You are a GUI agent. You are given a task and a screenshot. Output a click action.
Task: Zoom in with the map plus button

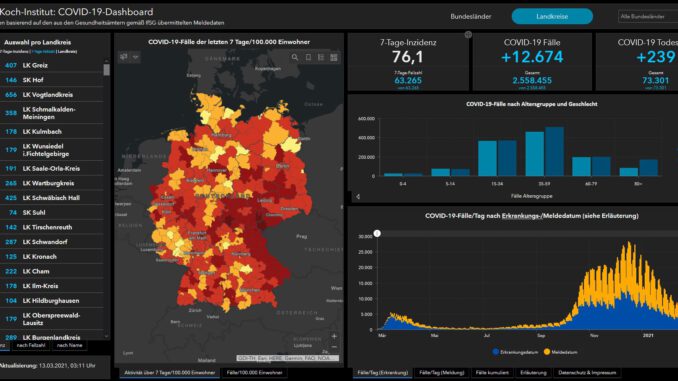pyautogui.click(x=334, y=336)
